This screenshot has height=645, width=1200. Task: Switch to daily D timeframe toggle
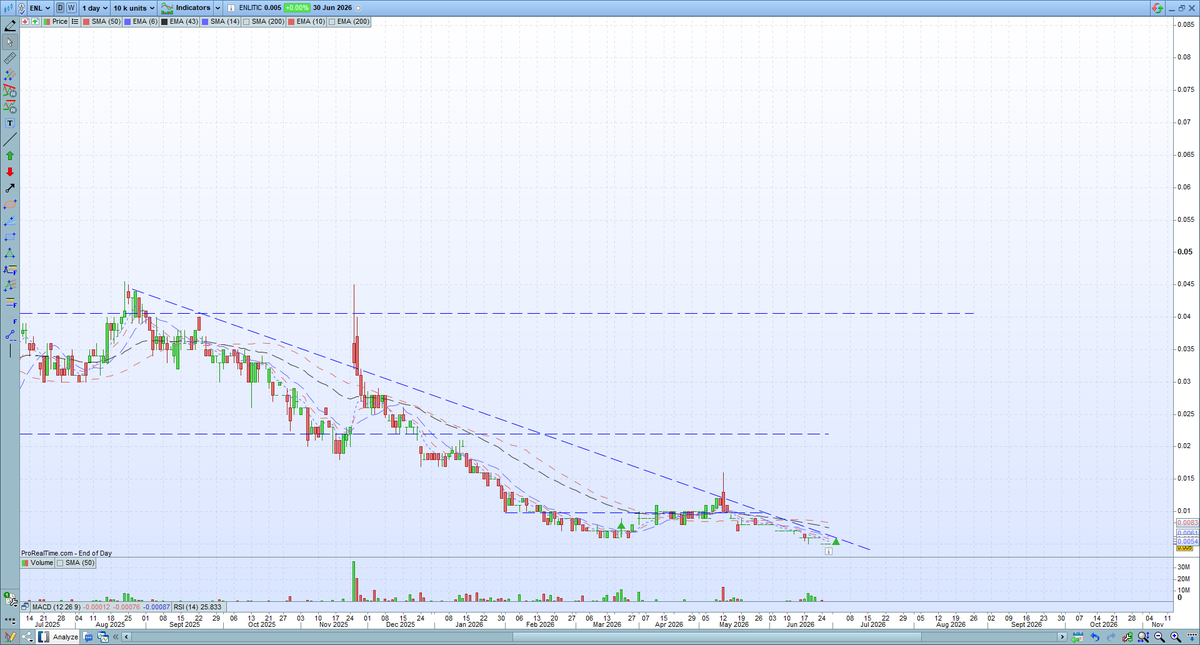[60, 7]
